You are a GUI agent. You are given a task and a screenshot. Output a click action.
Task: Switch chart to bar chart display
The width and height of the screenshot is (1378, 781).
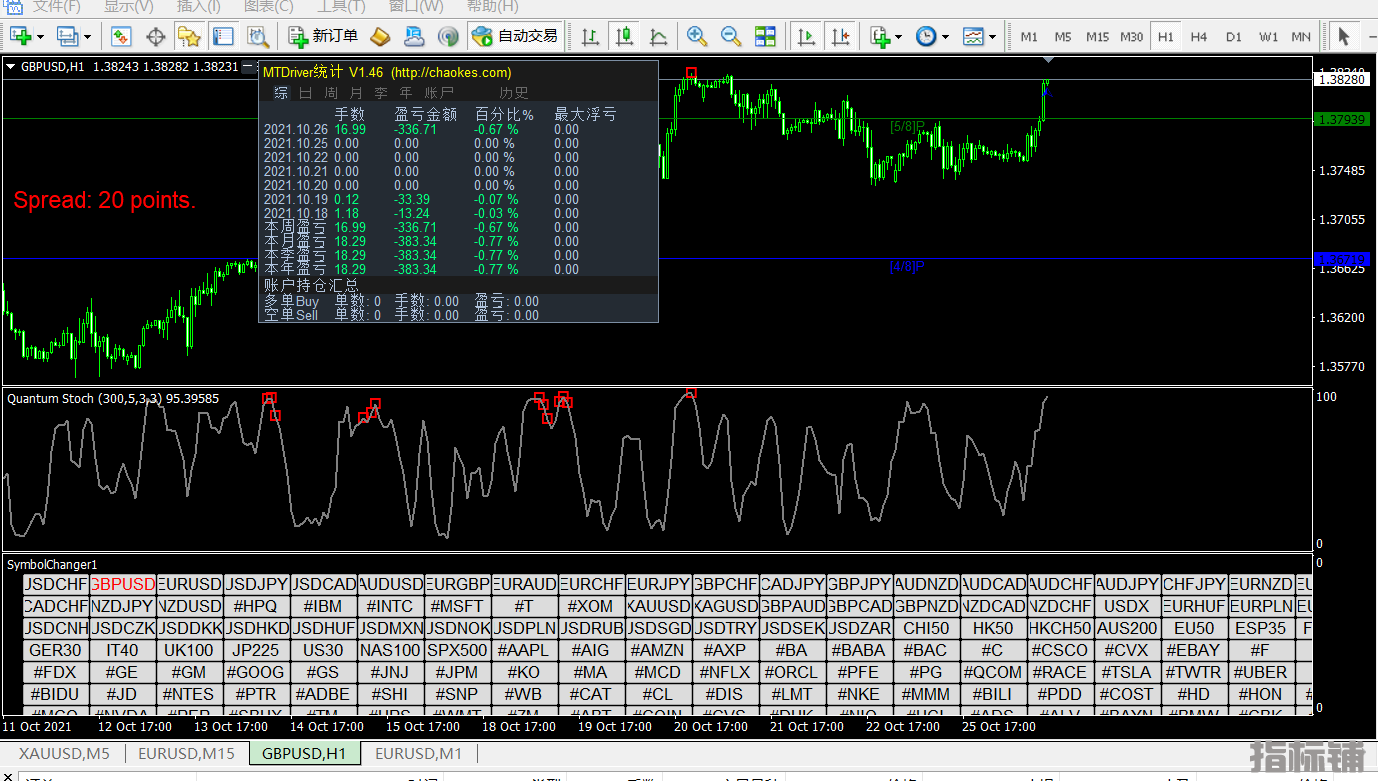tap(591, 37)
